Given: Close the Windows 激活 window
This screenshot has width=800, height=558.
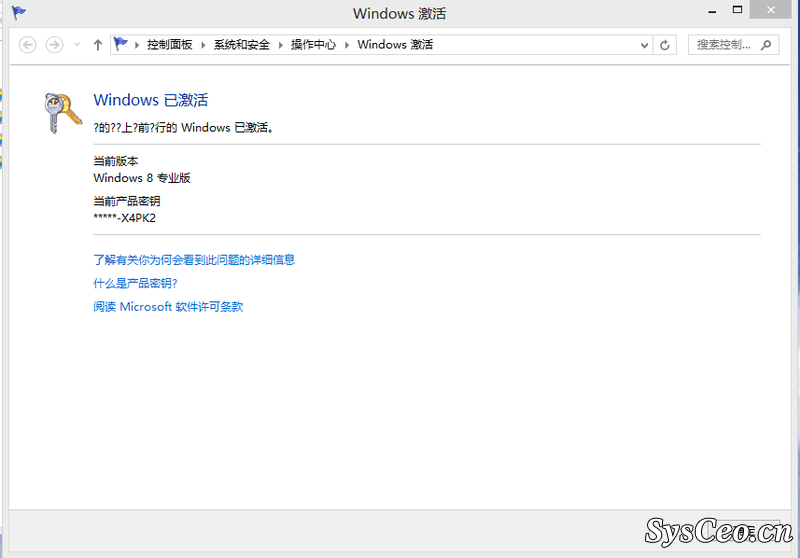Looking at the screenshot, I should 770,10.
